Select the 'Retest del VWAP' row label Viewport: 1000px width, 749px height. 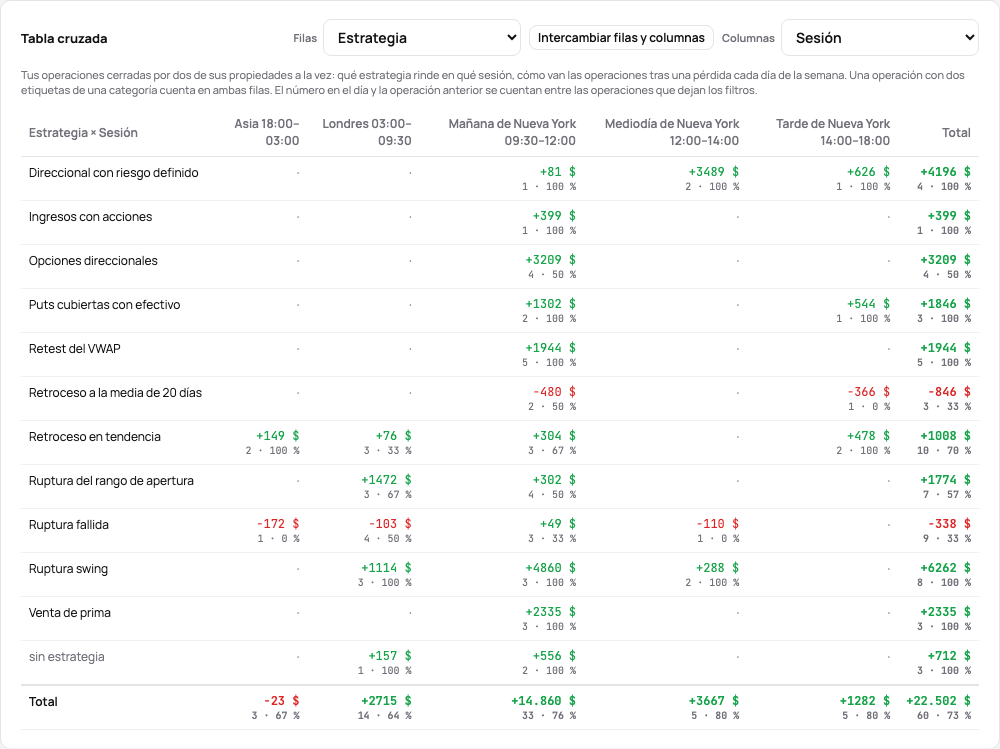[x=75, y=349]
